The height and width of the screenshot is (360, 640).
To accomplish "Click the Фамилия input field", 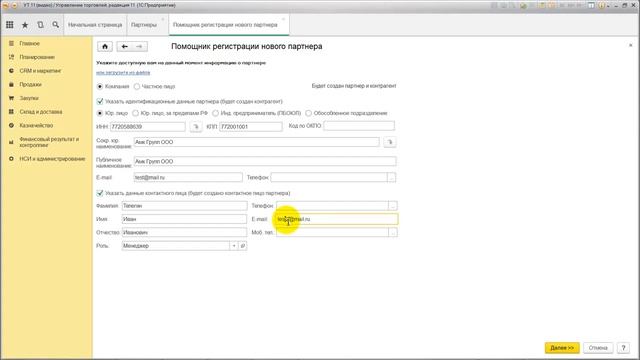I will [x=184, y=206].
